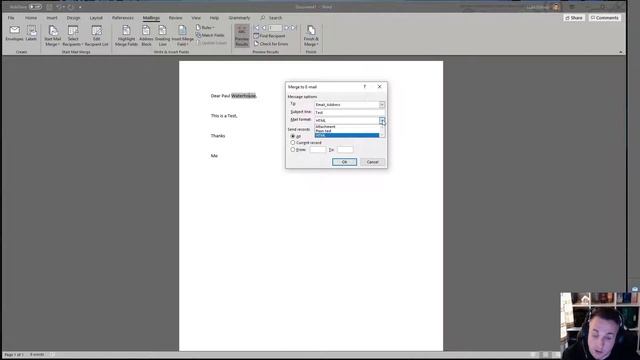The height and width of the screenshot is (360, 640).
Task: Click Edit Recipient List icon
Action: (x=96, y=36)
